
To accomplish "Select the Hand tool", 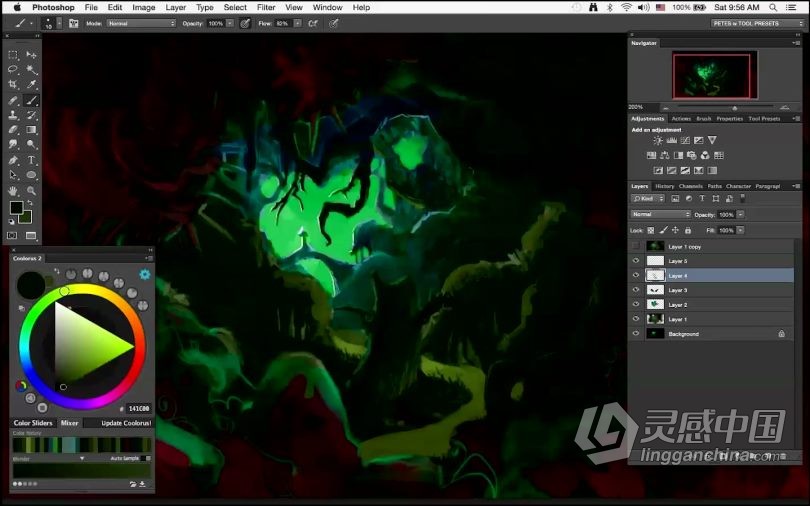I will click(13, 191).
